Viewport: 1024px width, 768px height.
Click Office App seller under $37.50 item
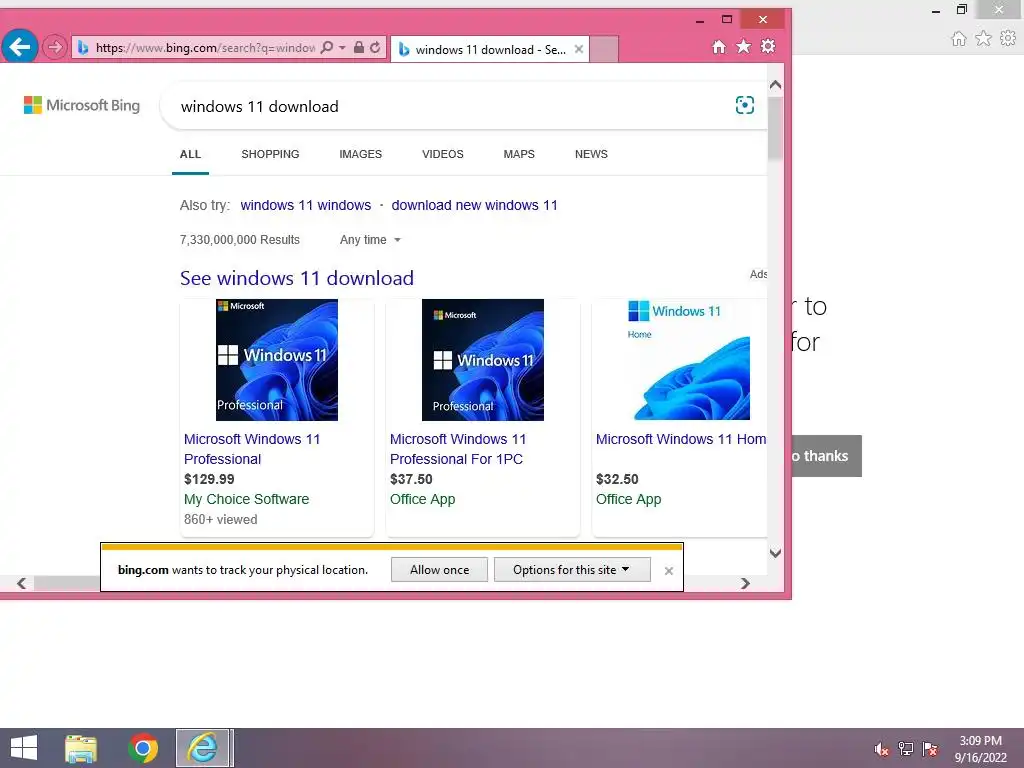click(x=423, y=499)
